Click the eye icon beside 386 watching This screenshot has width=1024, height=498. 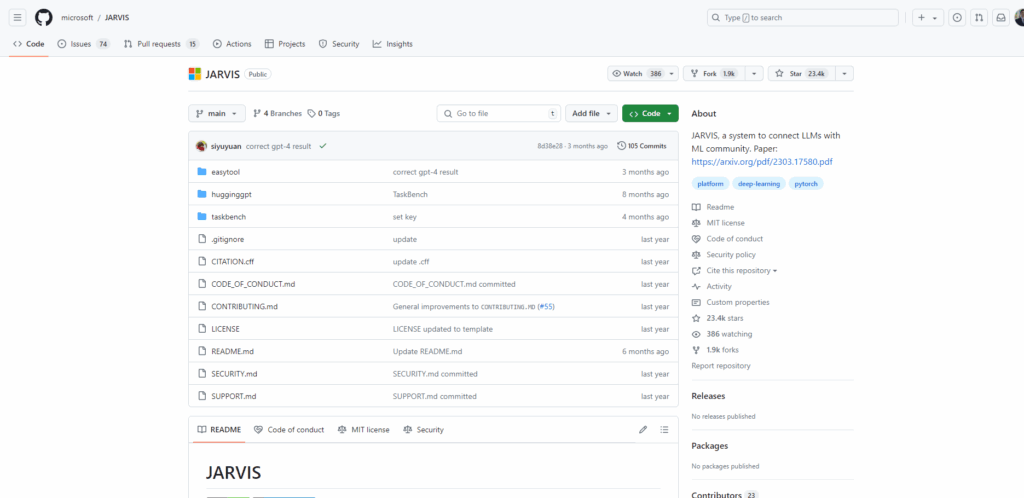pyautogui.click(x=696, y=334)
